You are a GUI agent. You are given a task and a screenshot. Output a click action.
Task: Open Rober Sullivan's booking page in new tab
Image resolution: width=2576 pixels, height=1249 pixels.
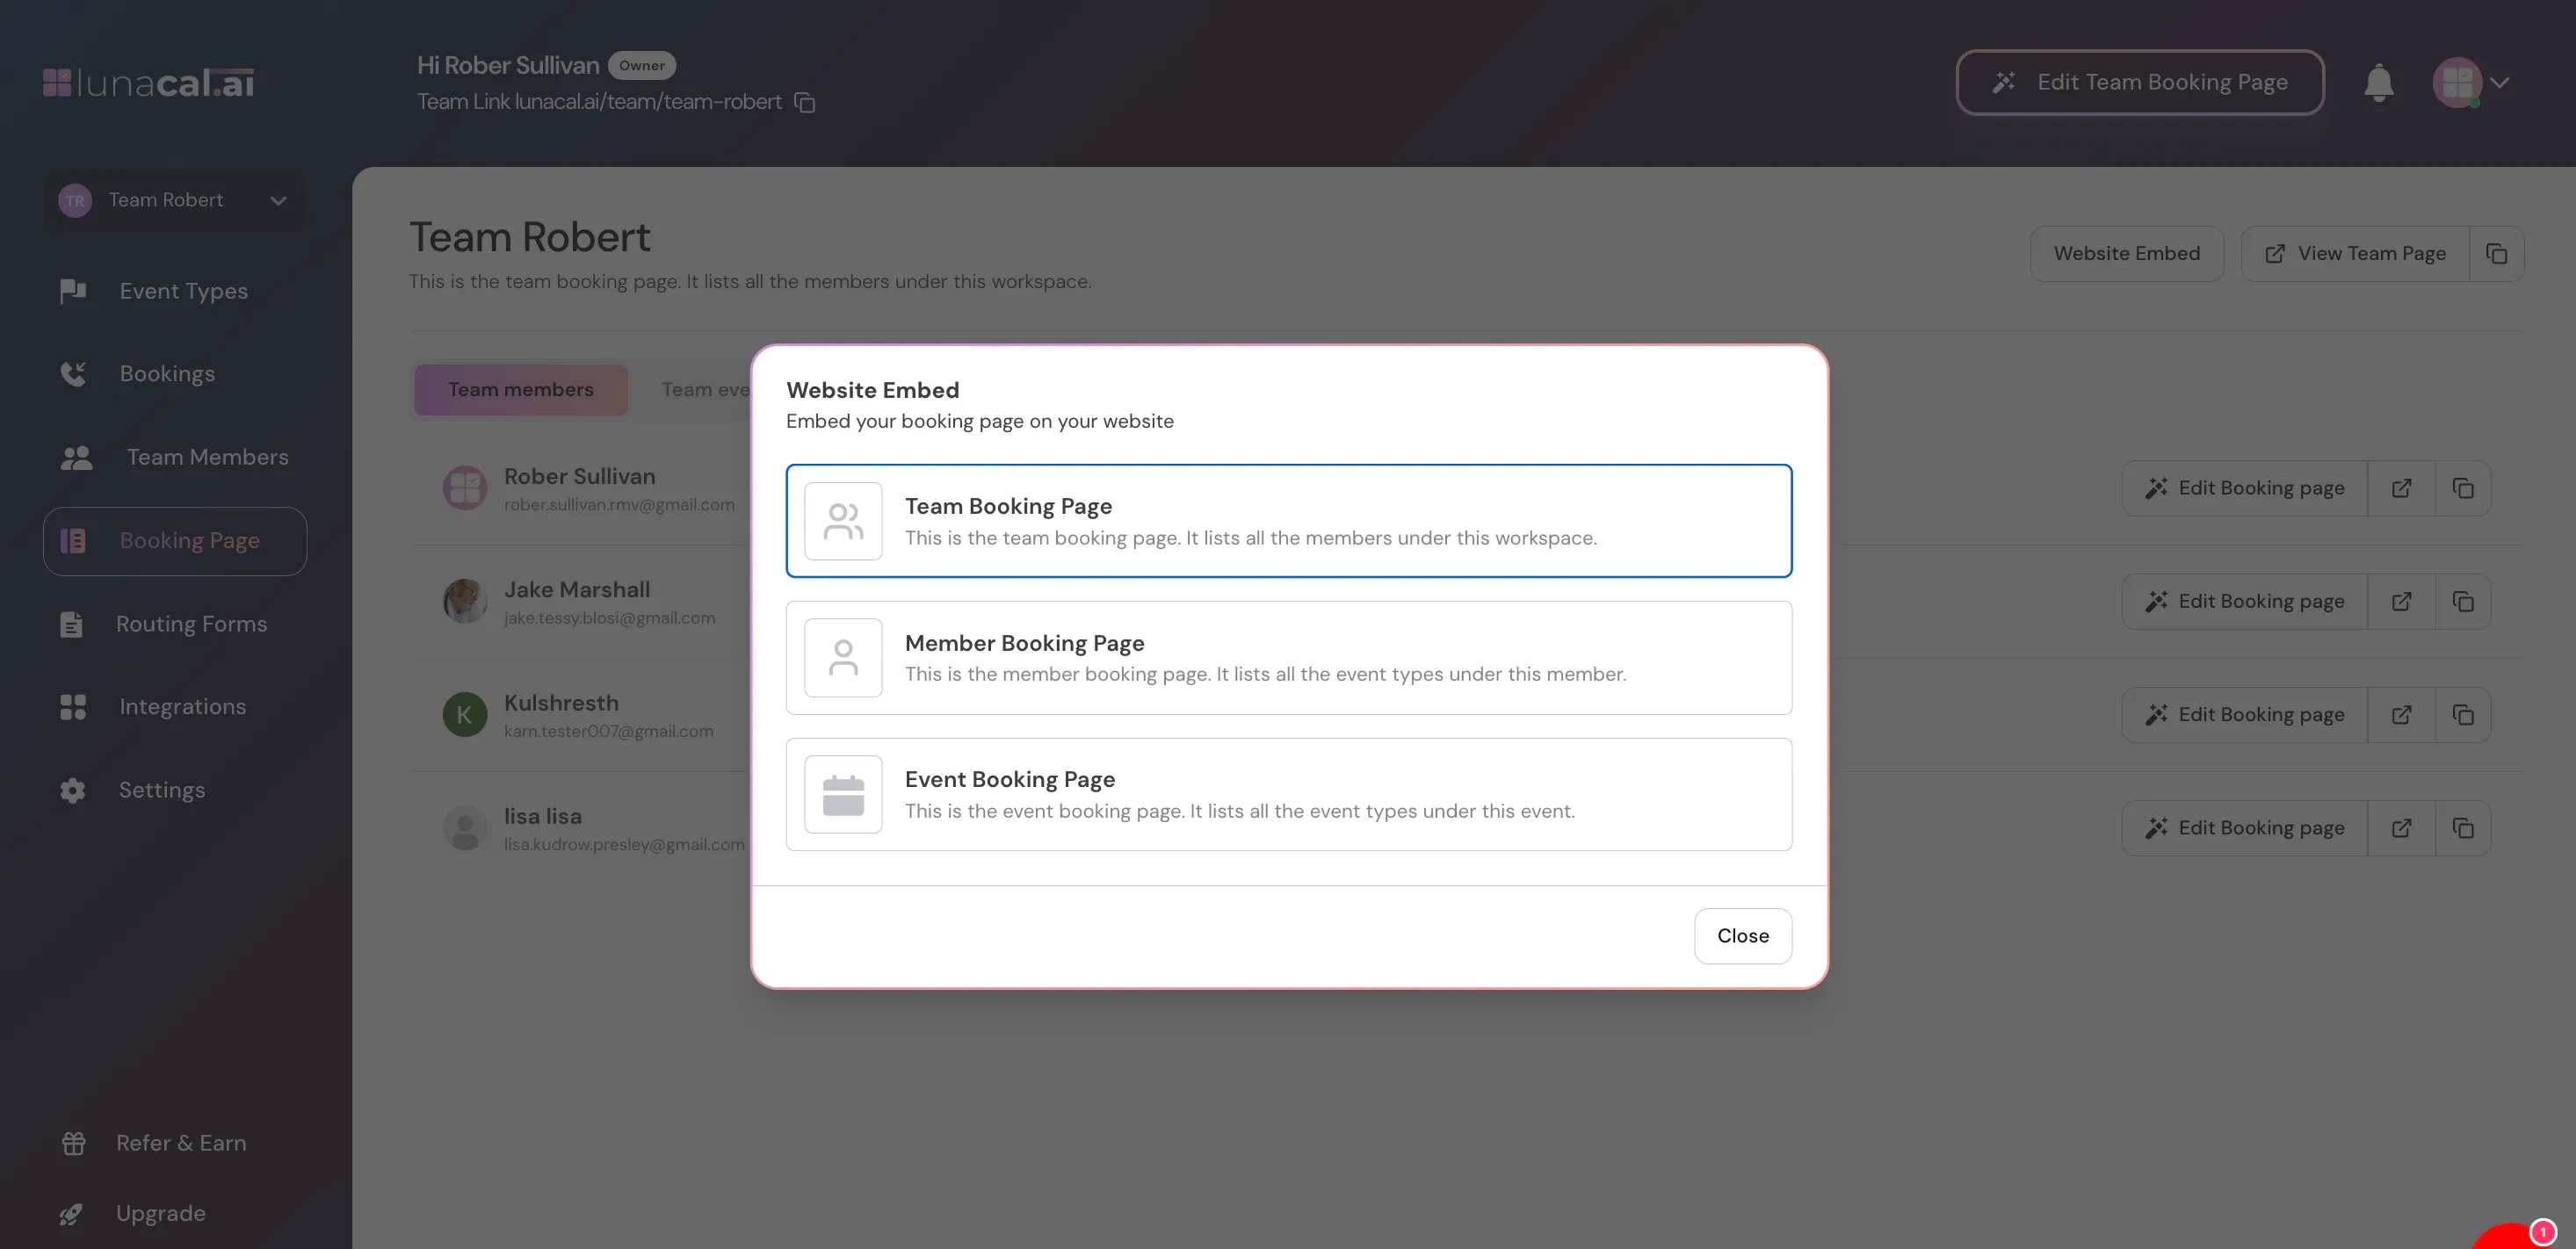2401,488
